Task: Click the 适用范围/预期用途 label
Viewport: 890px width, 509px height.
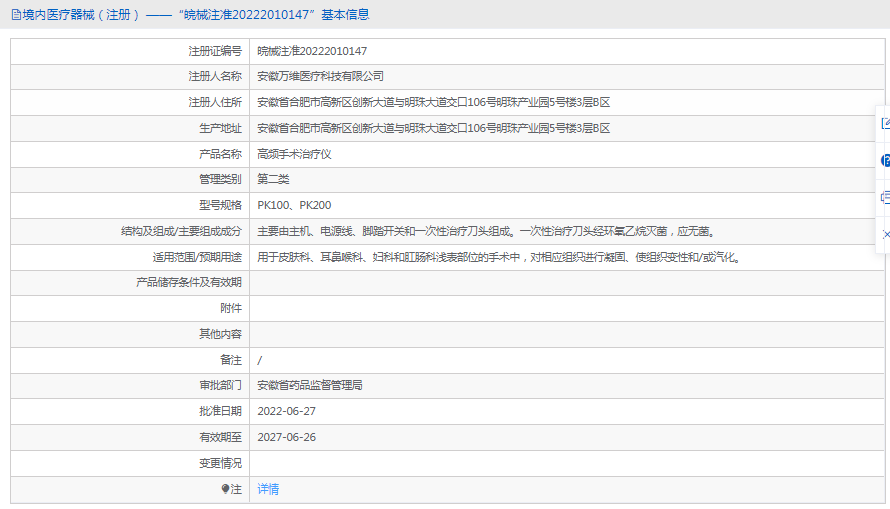Action: (x=197, y=258)
